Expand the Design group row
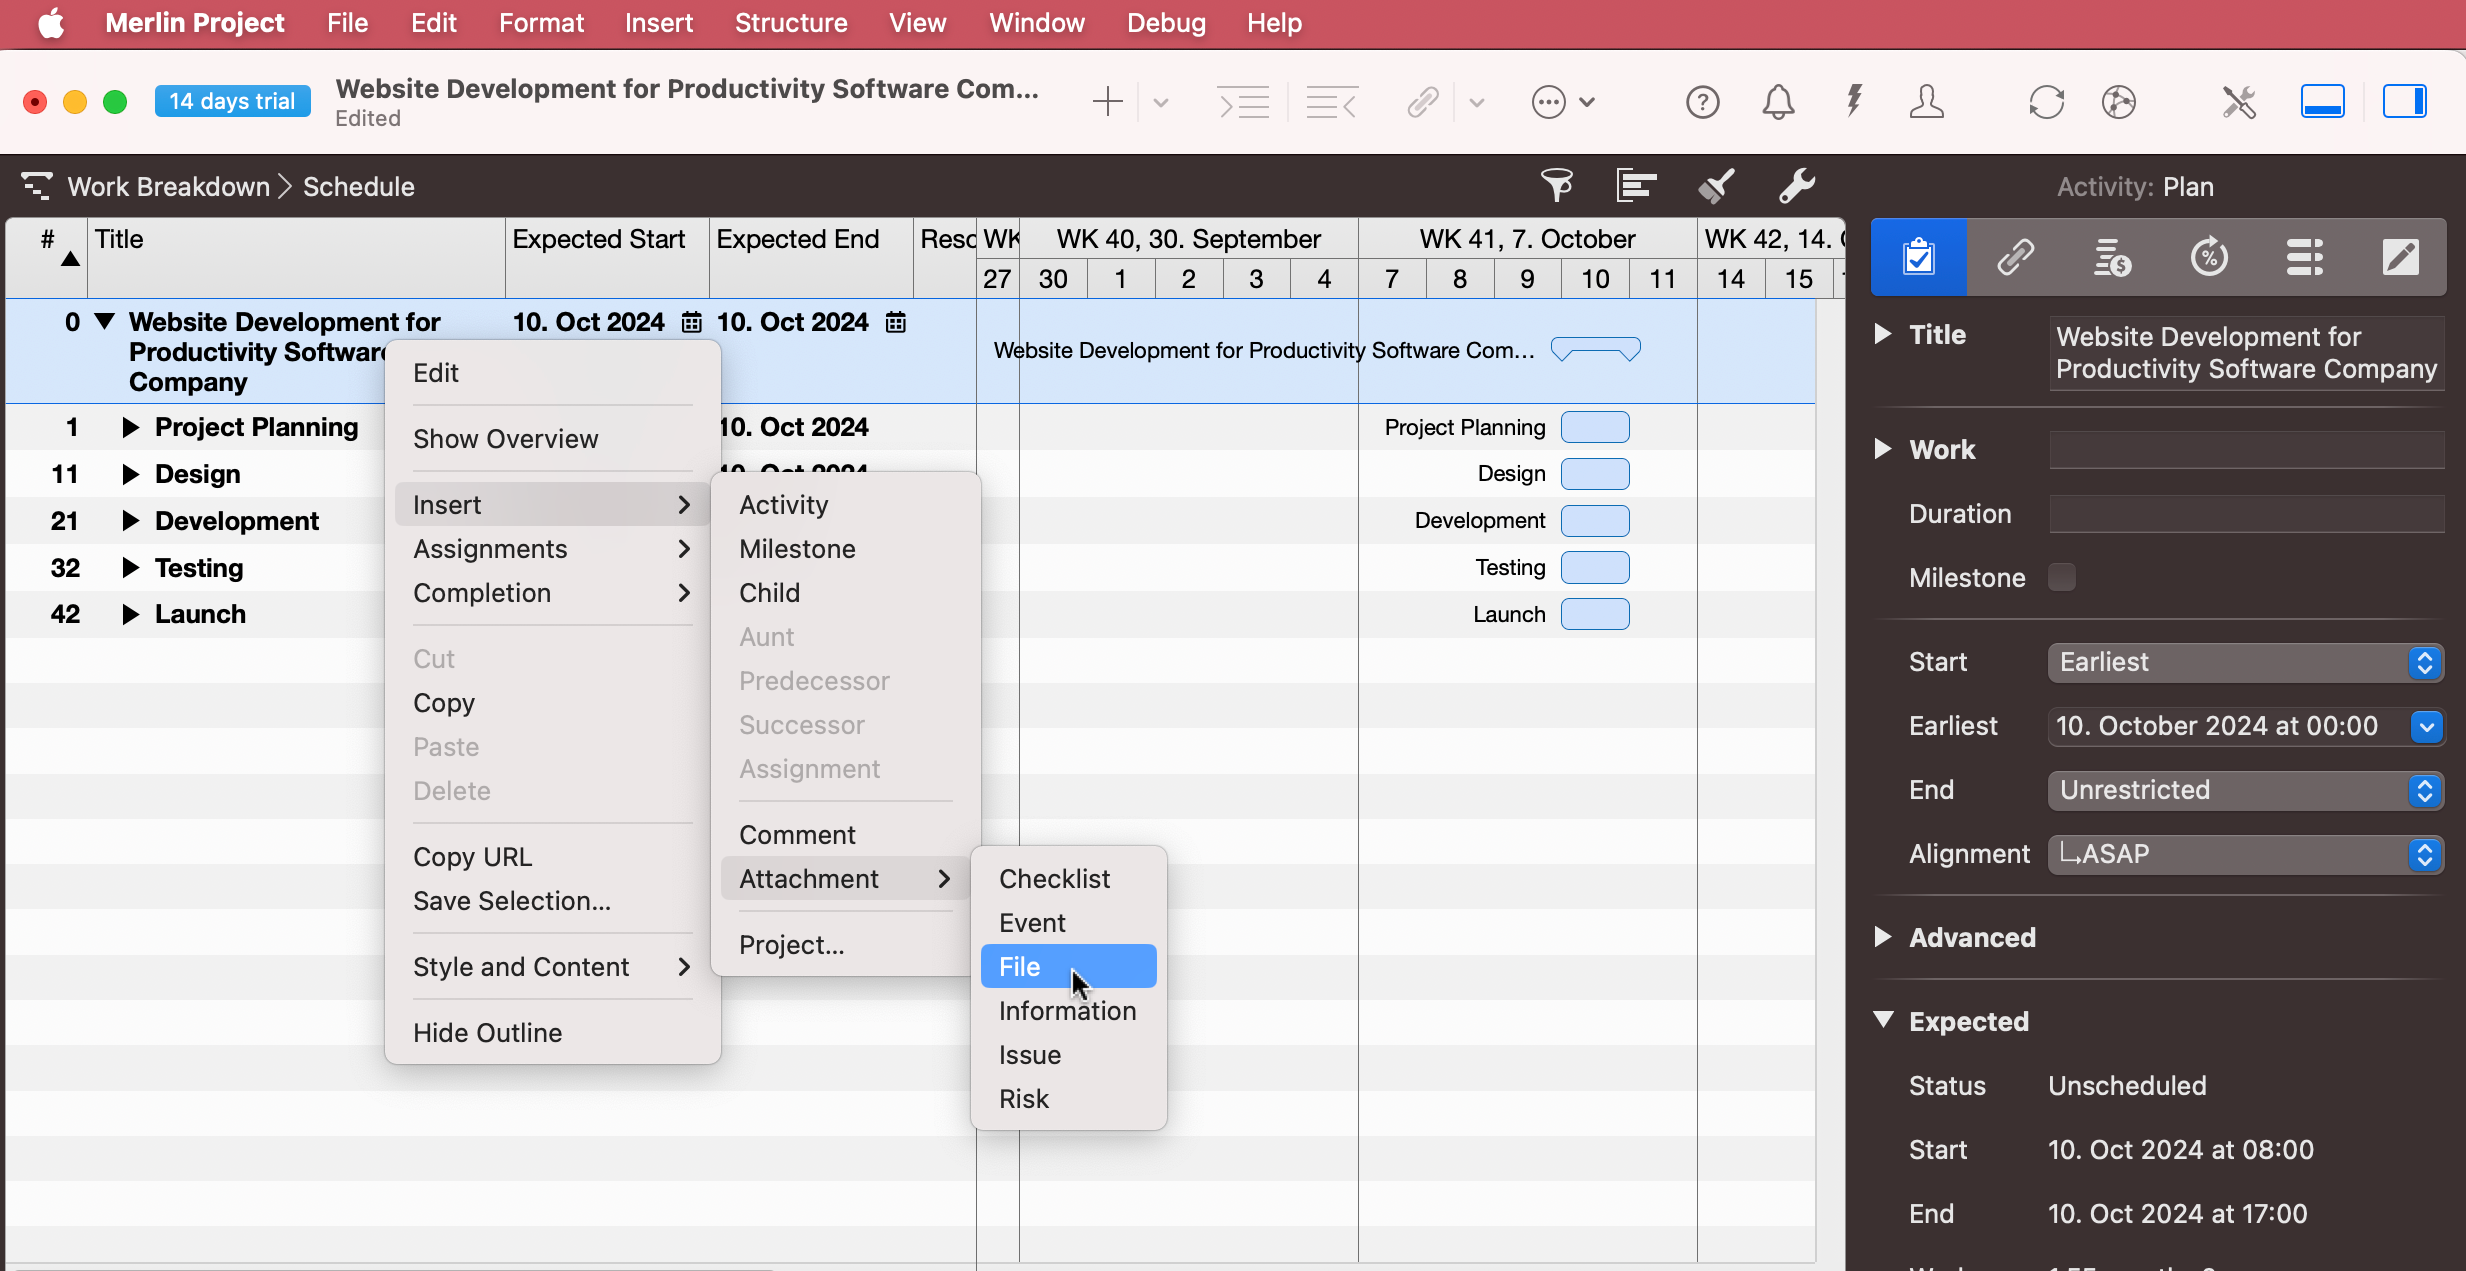Screen dimensions: 2466x1271 (x=130, y=474)
